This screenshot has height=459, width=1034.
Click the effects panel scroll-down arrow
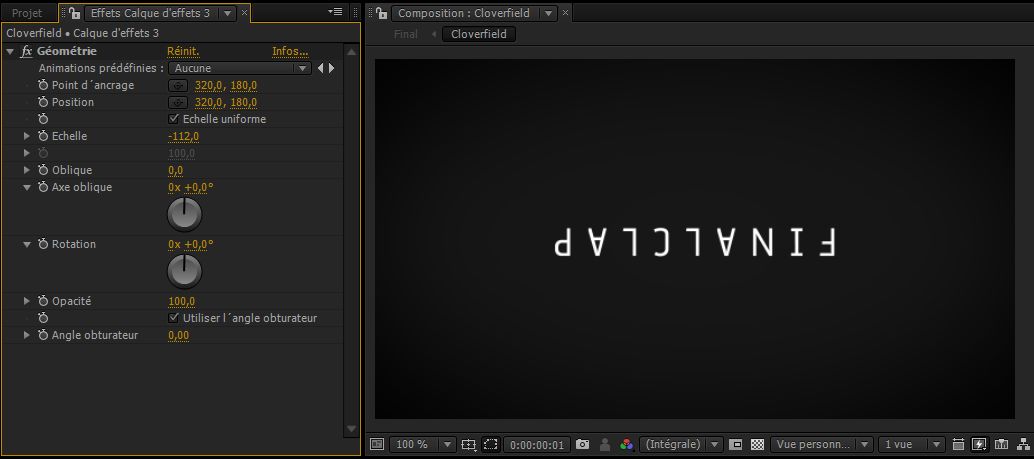[x=351, y=429]
